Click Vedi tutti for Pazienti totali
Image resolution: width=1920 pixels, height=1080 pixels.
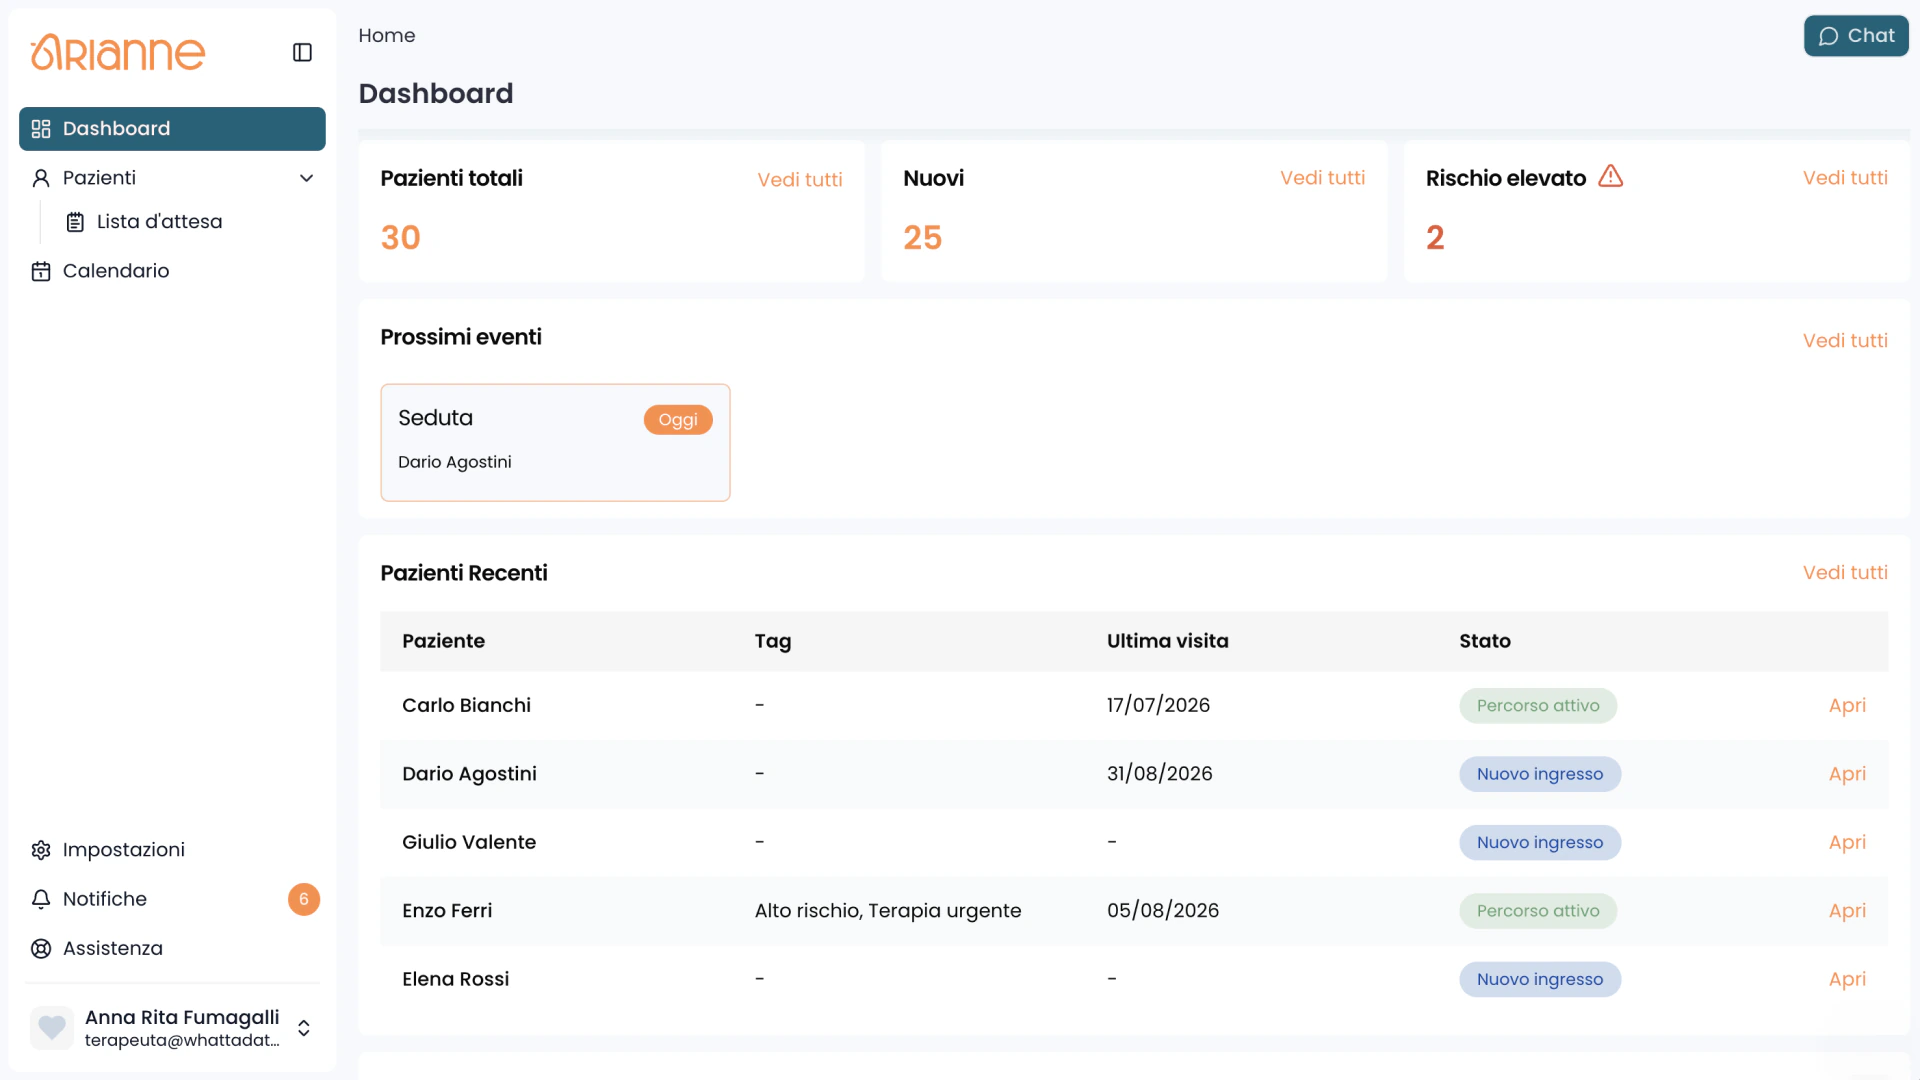click(800, 180)
